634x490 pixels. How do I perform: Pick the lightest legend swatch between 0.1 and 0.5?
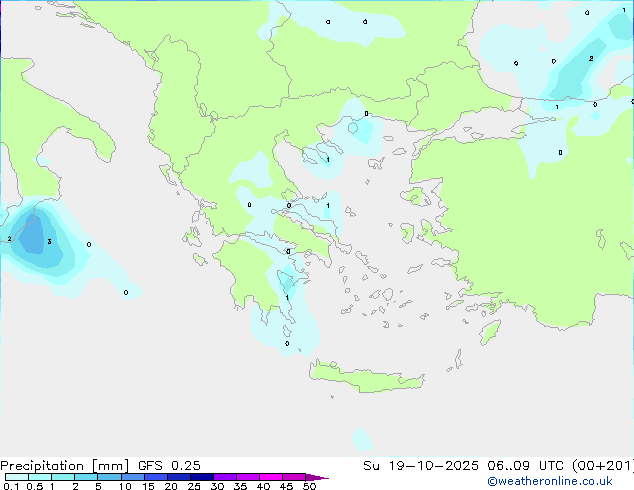point(17,477)
